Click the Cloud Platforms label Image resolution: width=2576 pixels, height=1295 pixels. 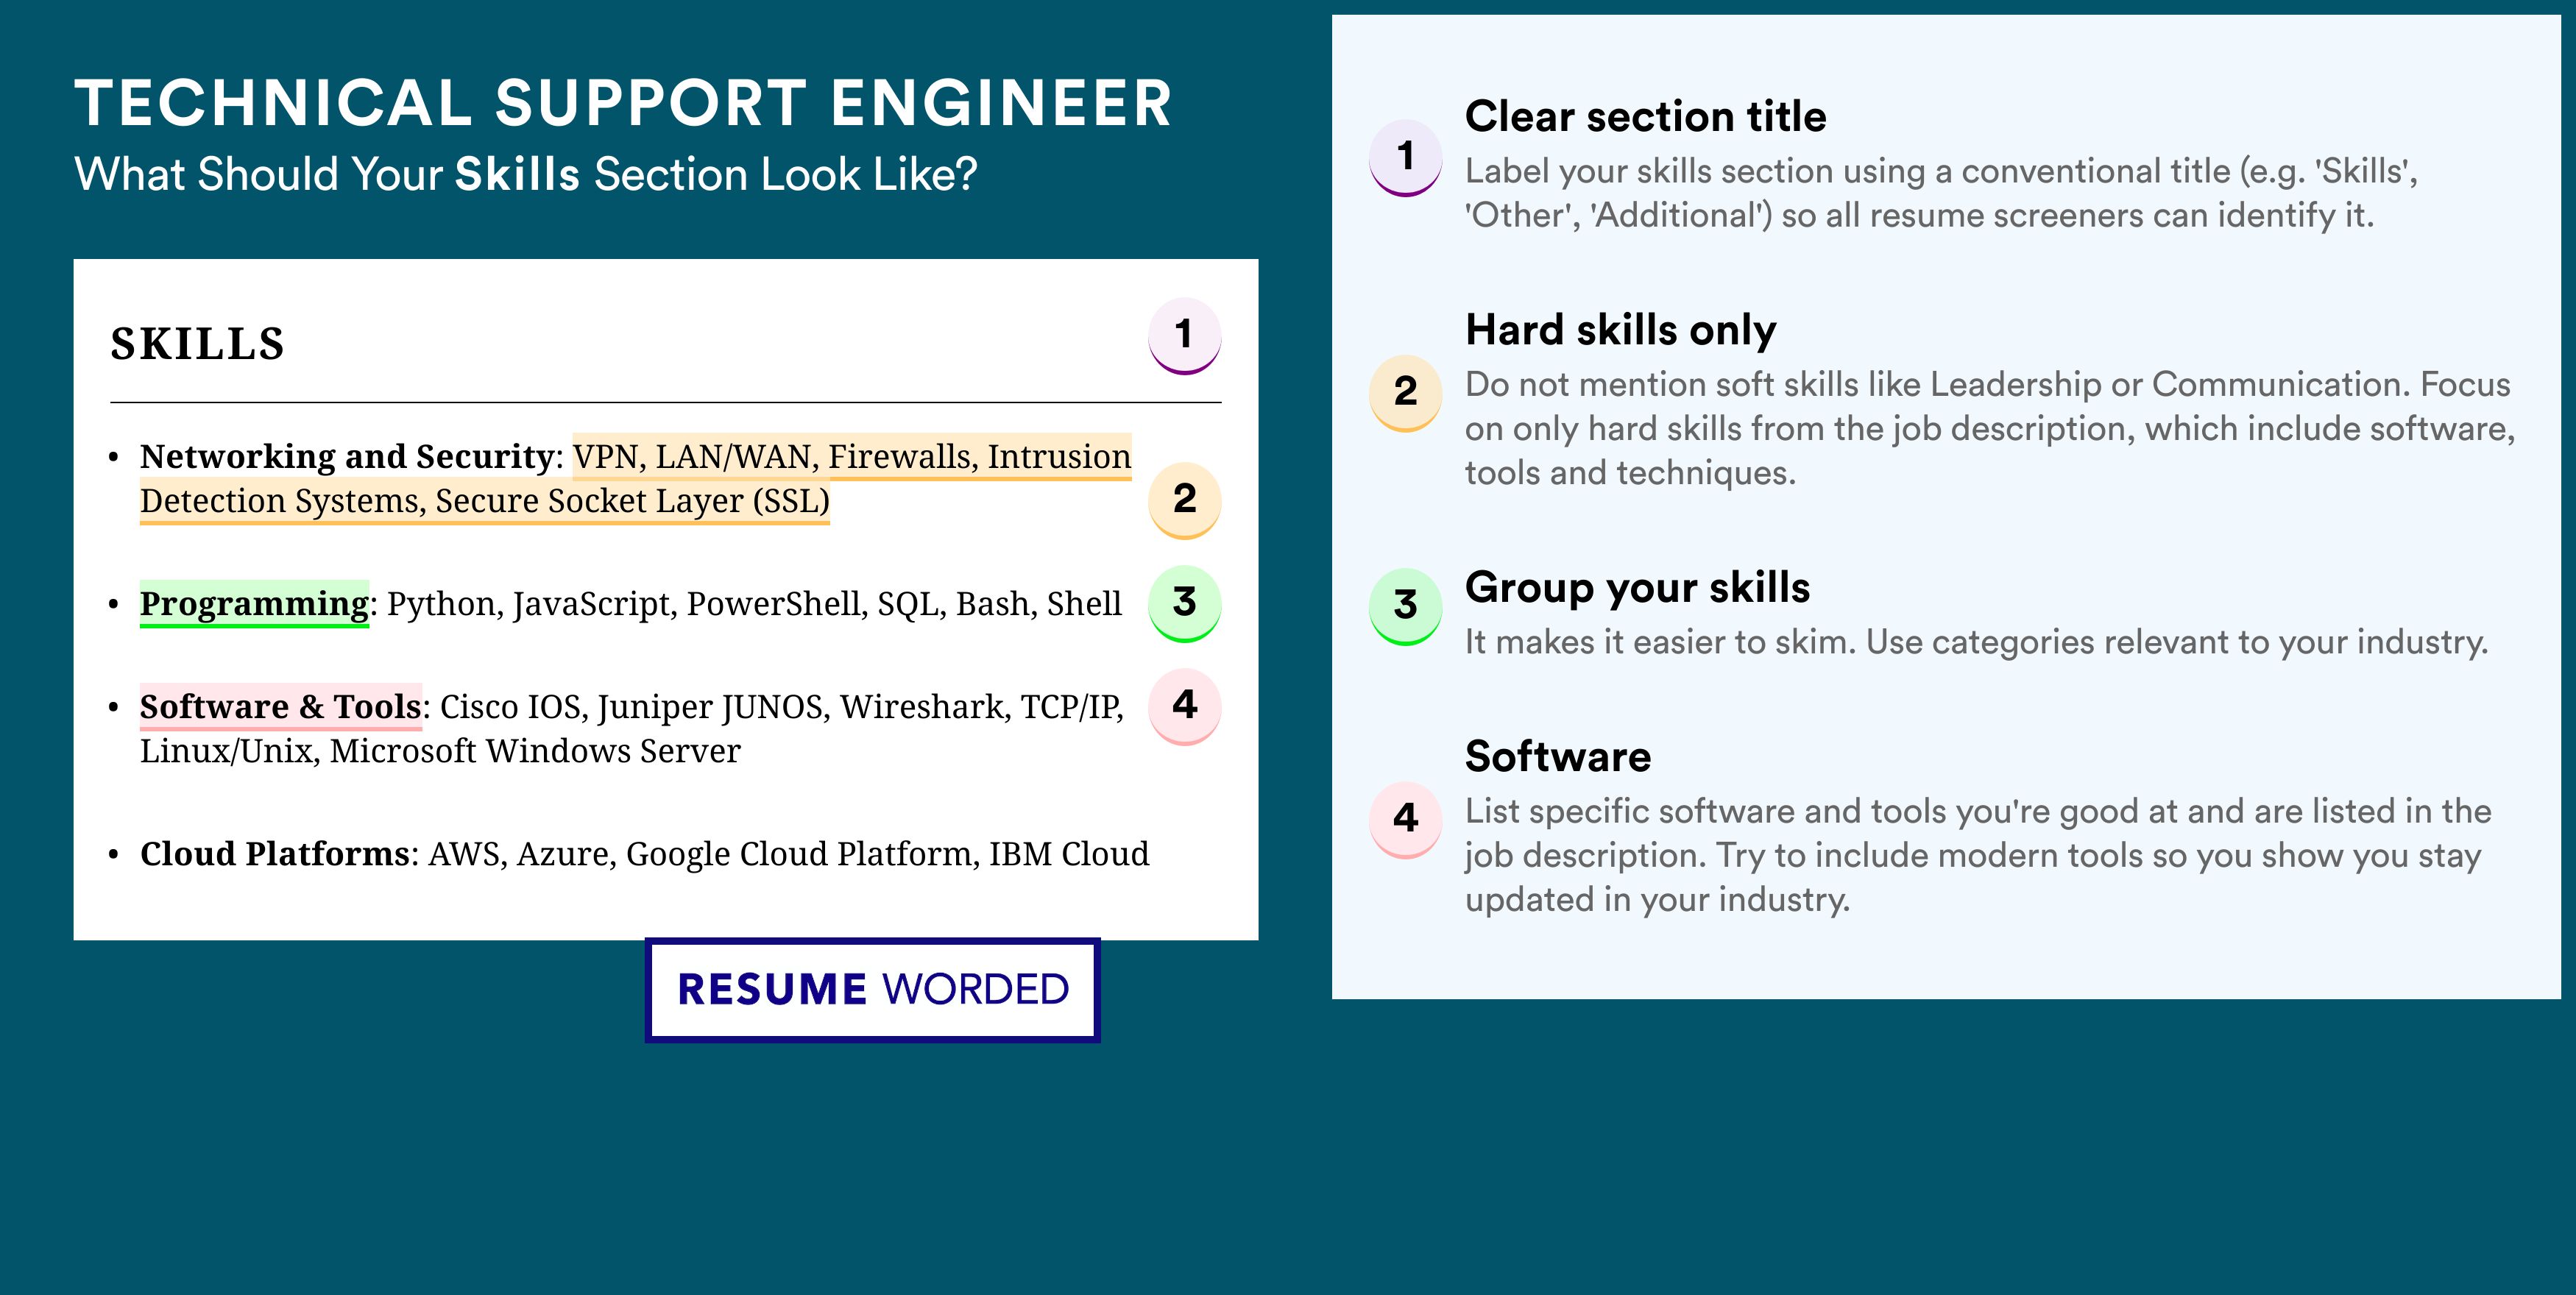tap(275, 854)
